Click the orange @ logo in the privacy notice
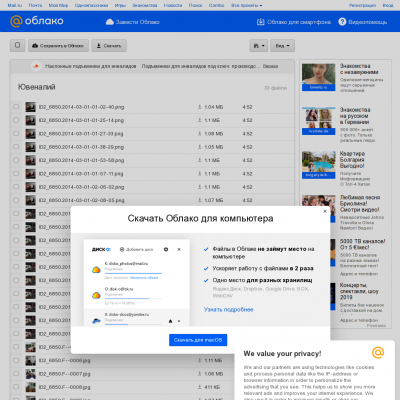Screen dimensions: 400x400 point(378,352)
